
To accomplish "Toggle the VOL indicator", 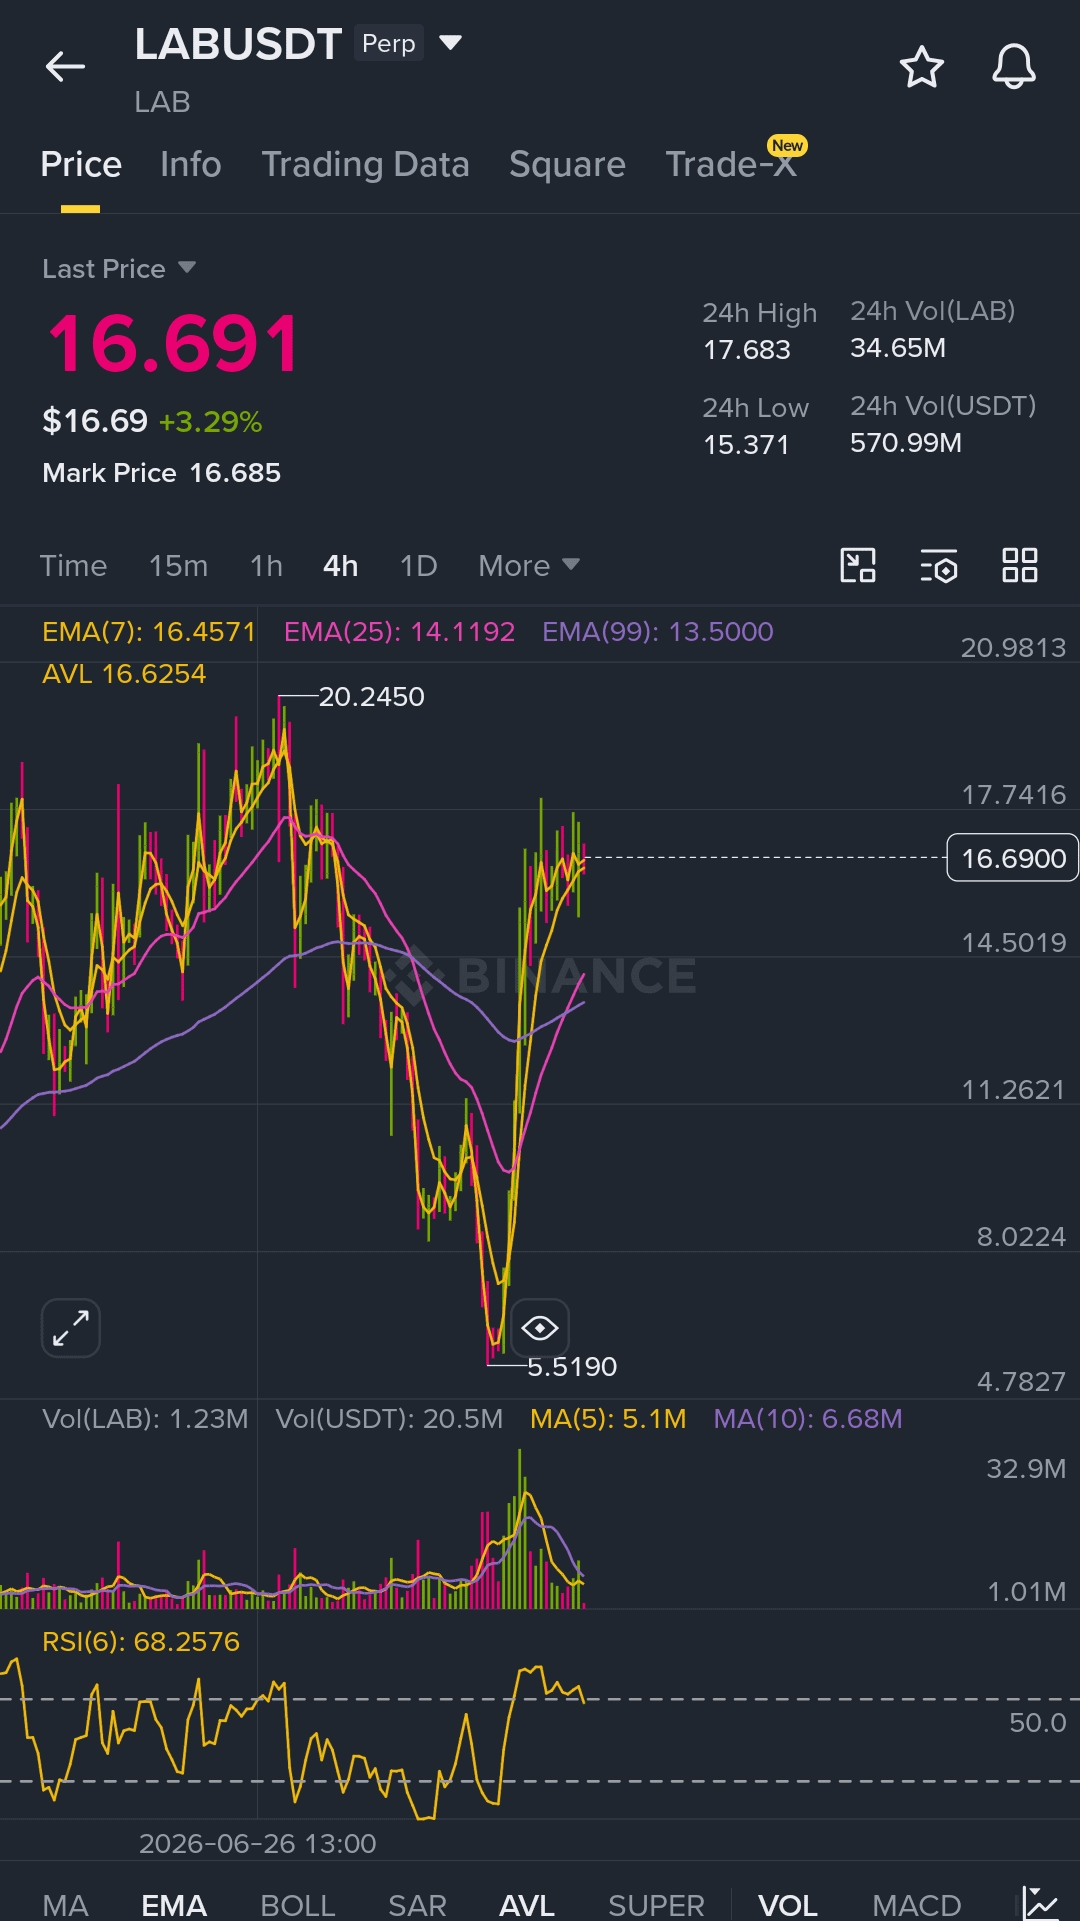I will click(788, 1905).
